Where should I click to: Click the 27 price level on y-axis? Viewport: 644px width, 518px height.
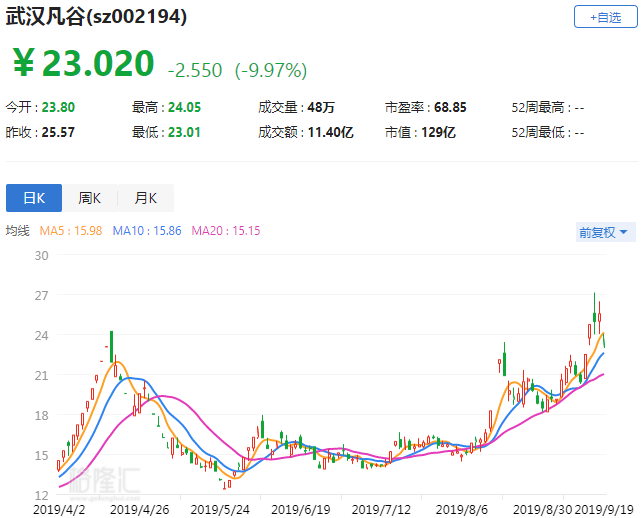click(41, 296)
